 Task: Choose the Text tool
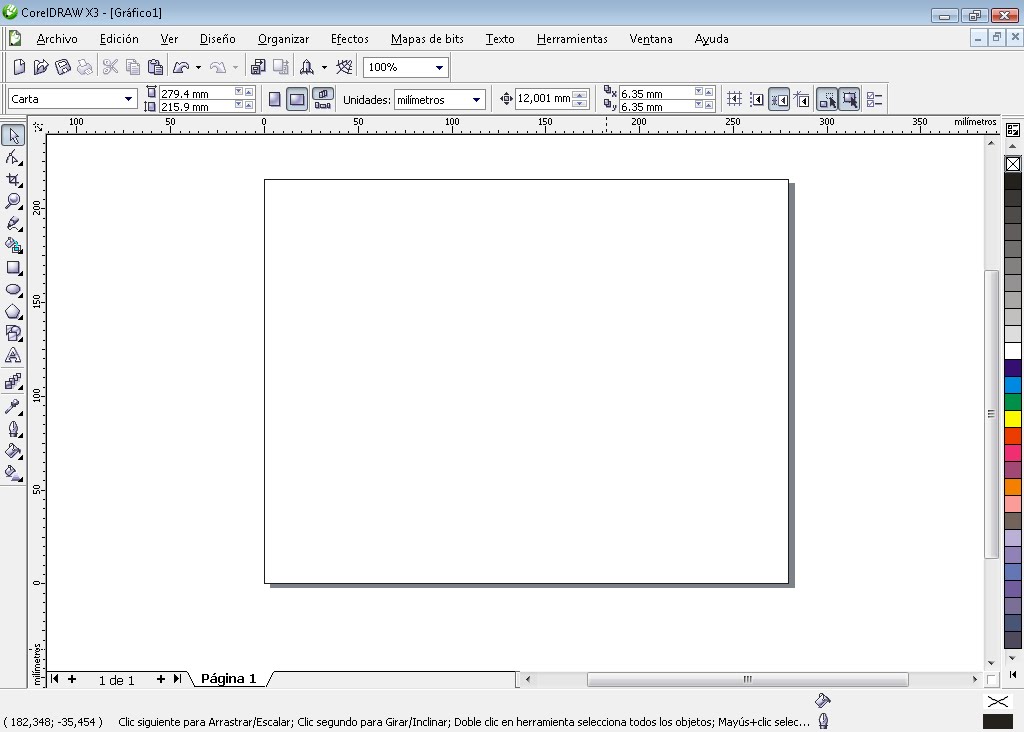coord(13,356)
